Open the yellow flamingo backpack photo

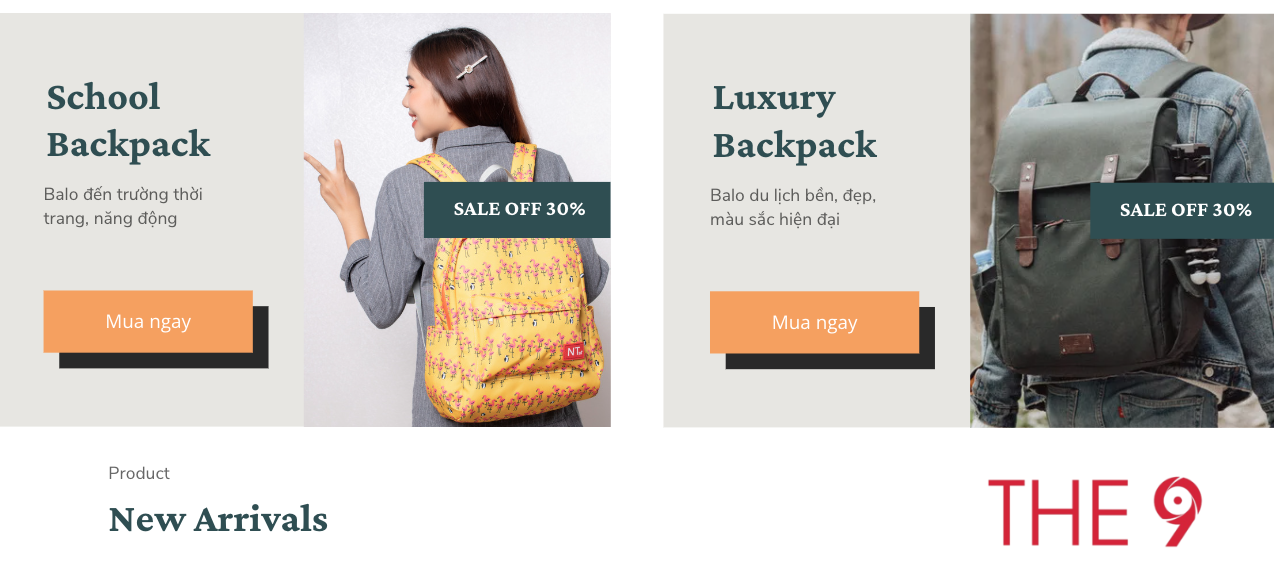(457, 220)
